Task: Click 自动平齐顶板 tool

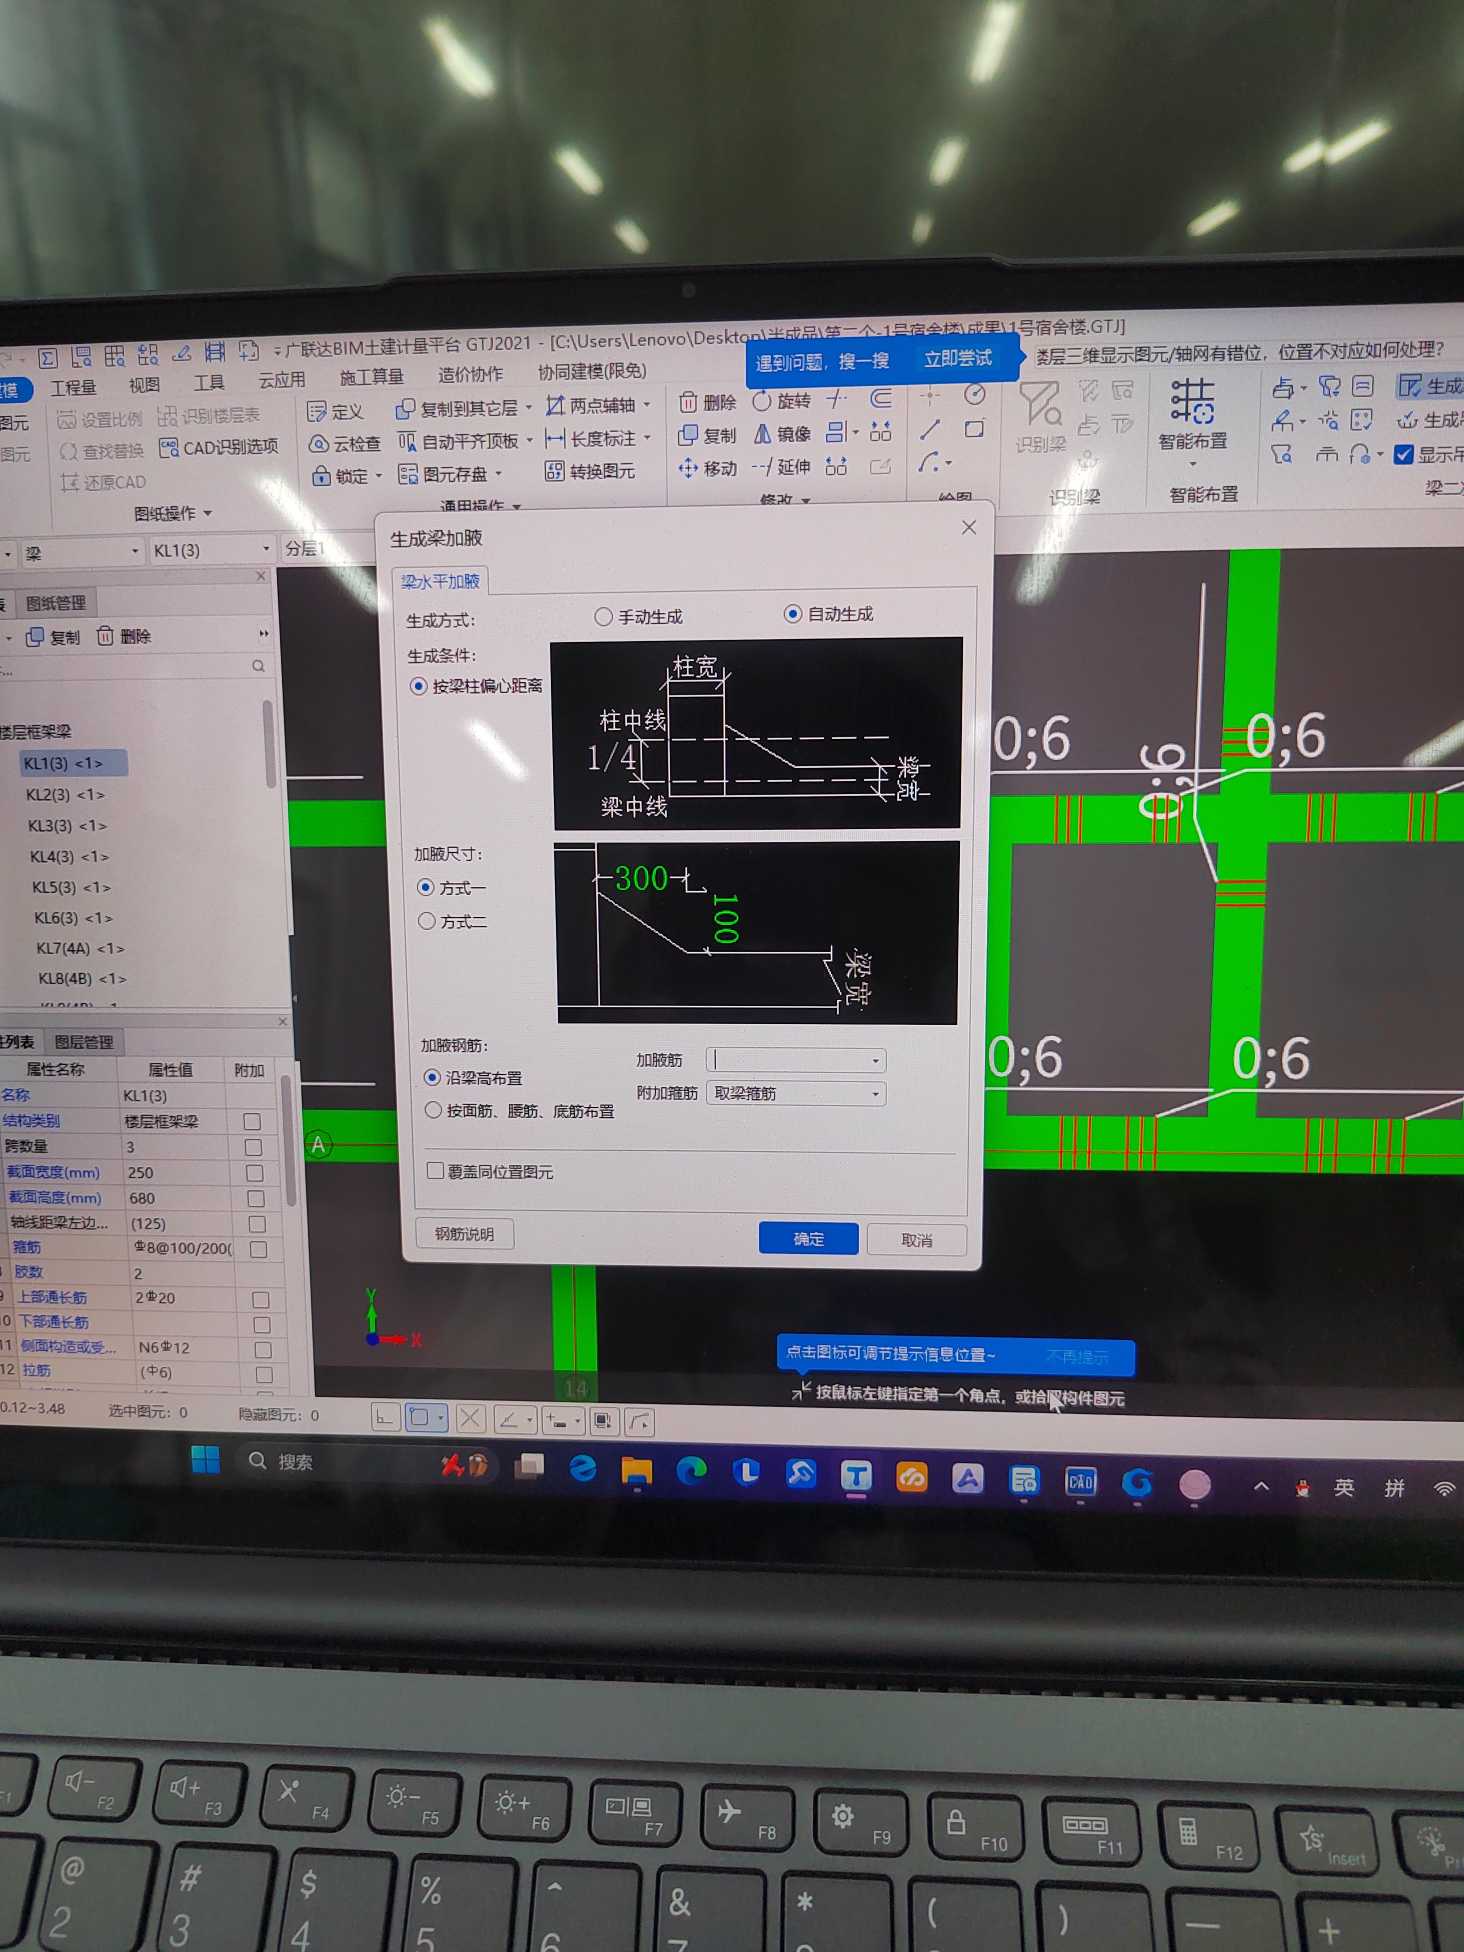Action: pos(458,441)
